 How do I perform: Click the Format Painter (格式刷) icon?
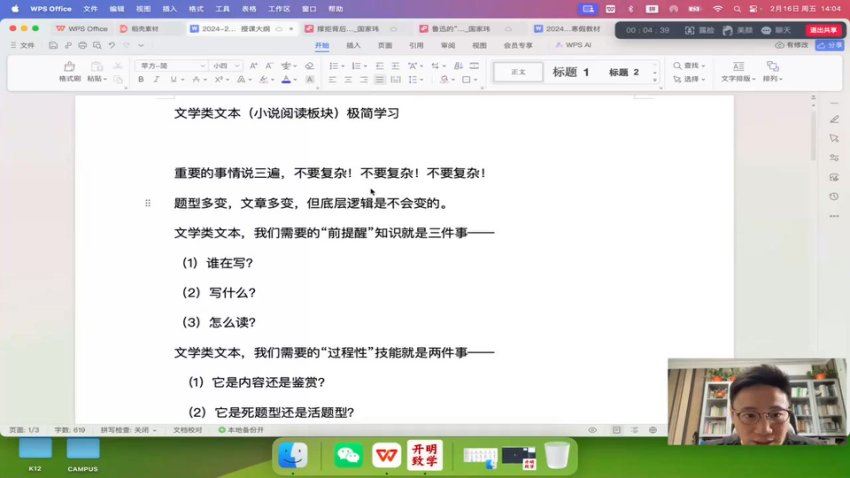(69, 66)
